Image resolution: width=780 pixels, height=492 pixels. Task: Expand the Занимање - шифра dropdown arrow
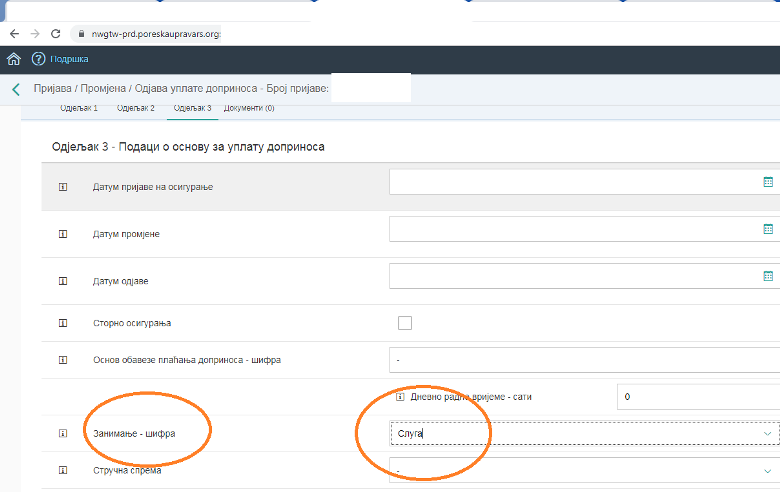pos(768,433)
